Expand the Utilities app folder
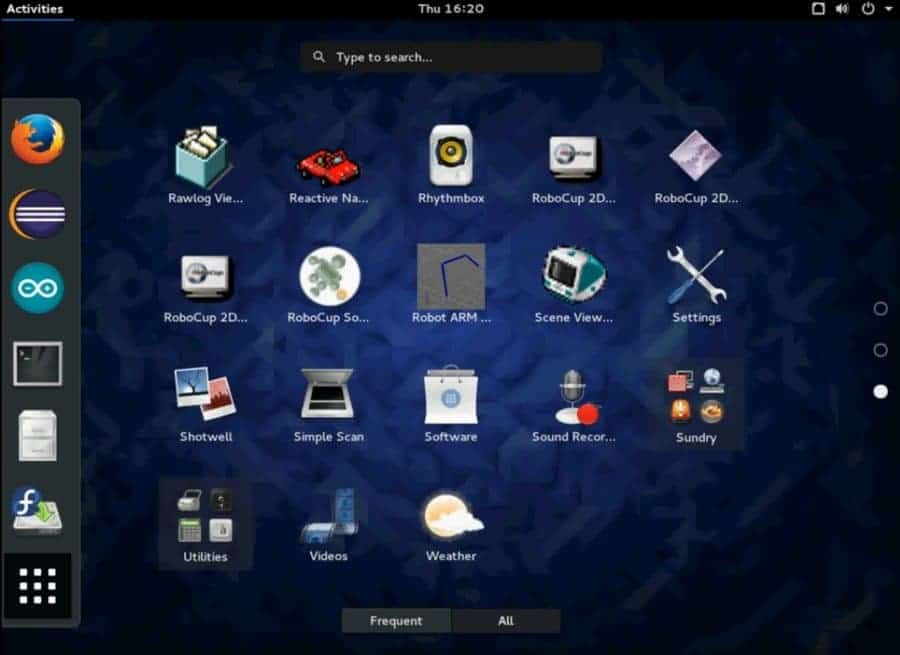The height and width of the screenshot is (655, 900). [x=205, y=525]
